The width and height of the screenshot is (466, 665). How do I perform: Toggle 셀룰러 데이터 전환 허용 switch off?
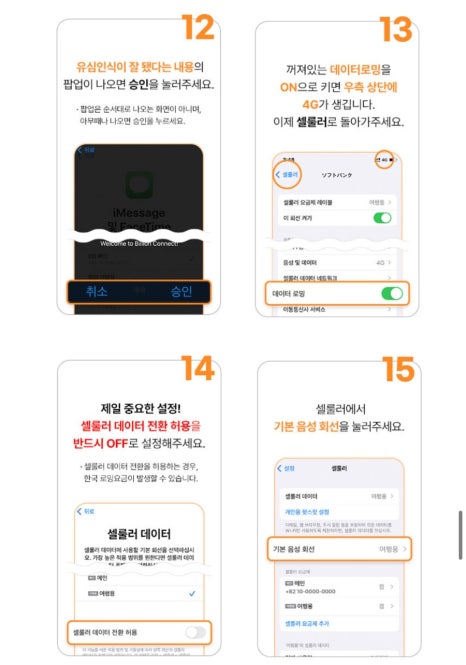coord(195,632)
